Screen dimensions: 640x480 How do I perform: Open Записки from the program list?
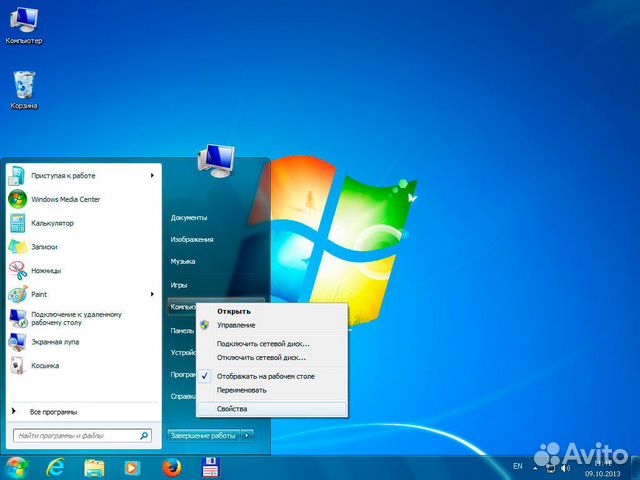pos(44,247)
